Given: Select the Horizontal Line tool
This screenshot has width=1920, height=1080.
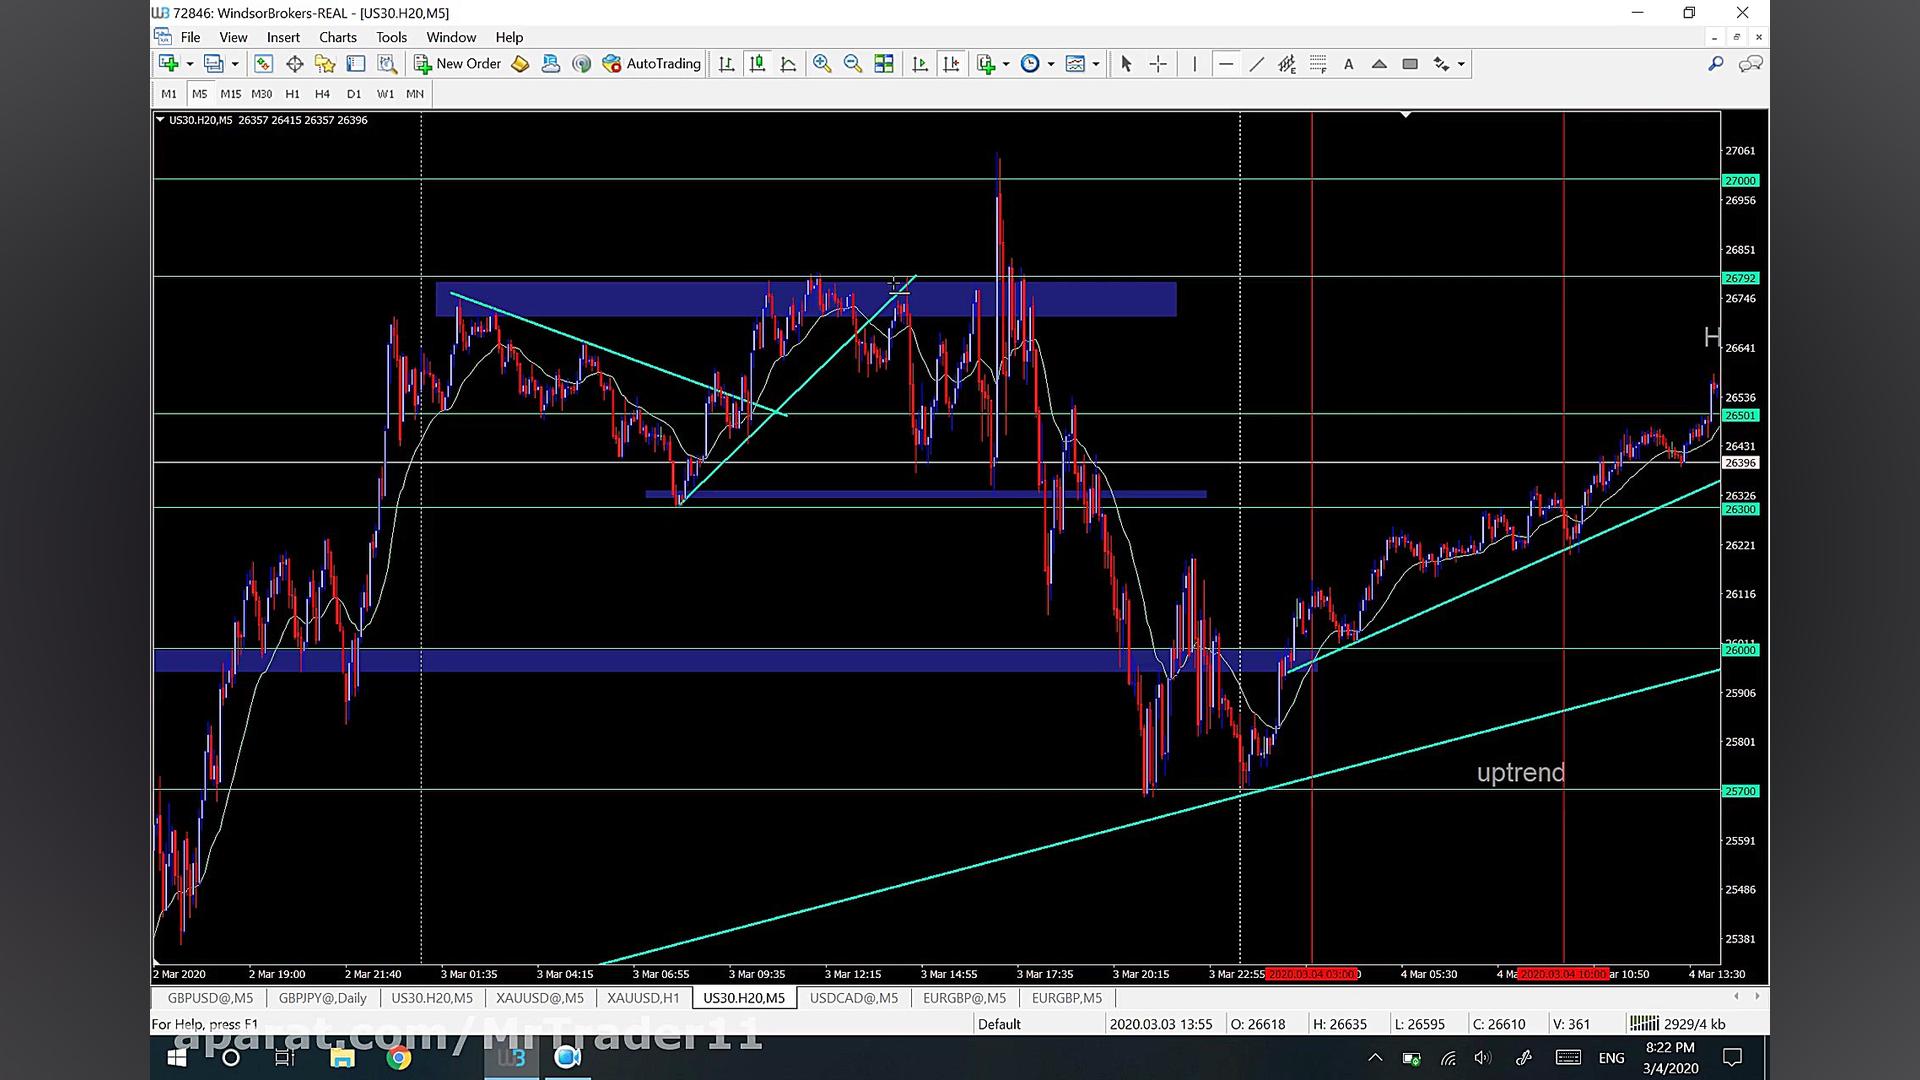Looking at the screenshot, I should 1226,64.
